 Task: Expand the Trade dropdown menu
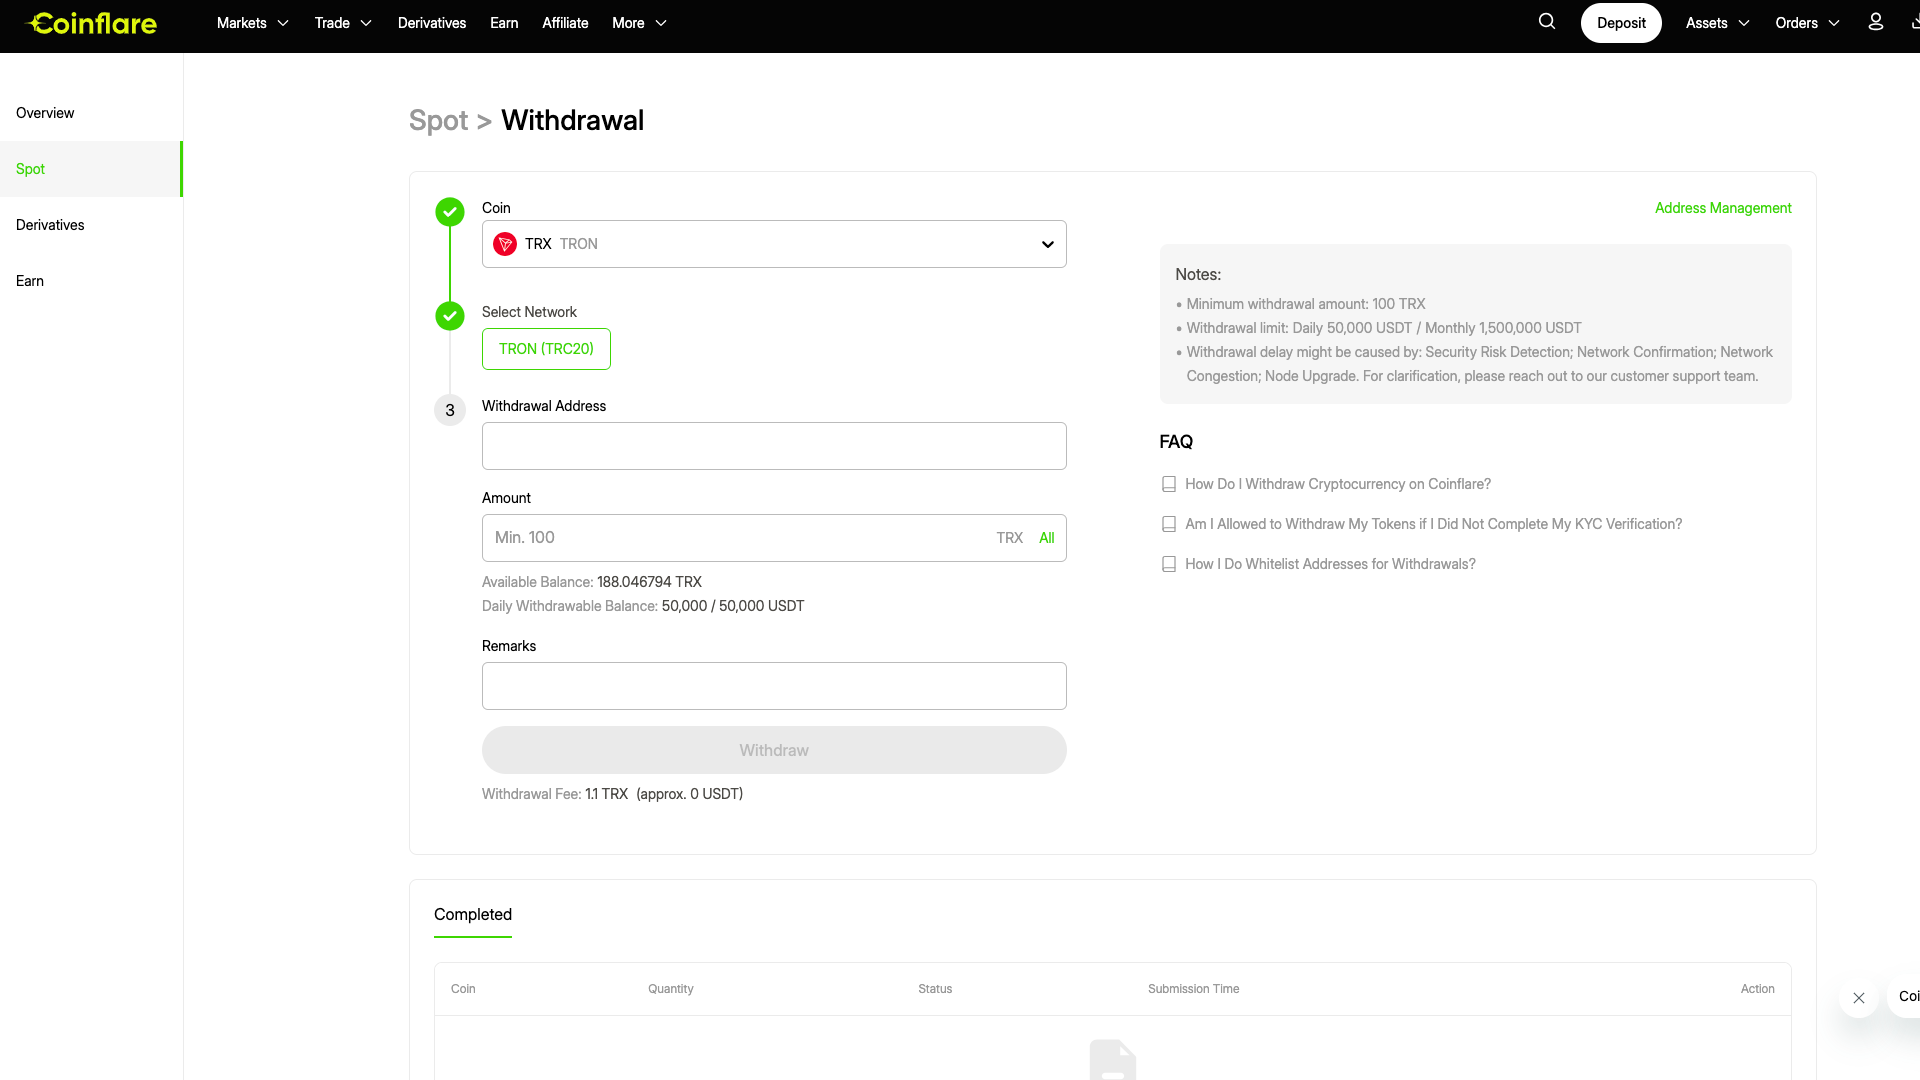[343, 23]
